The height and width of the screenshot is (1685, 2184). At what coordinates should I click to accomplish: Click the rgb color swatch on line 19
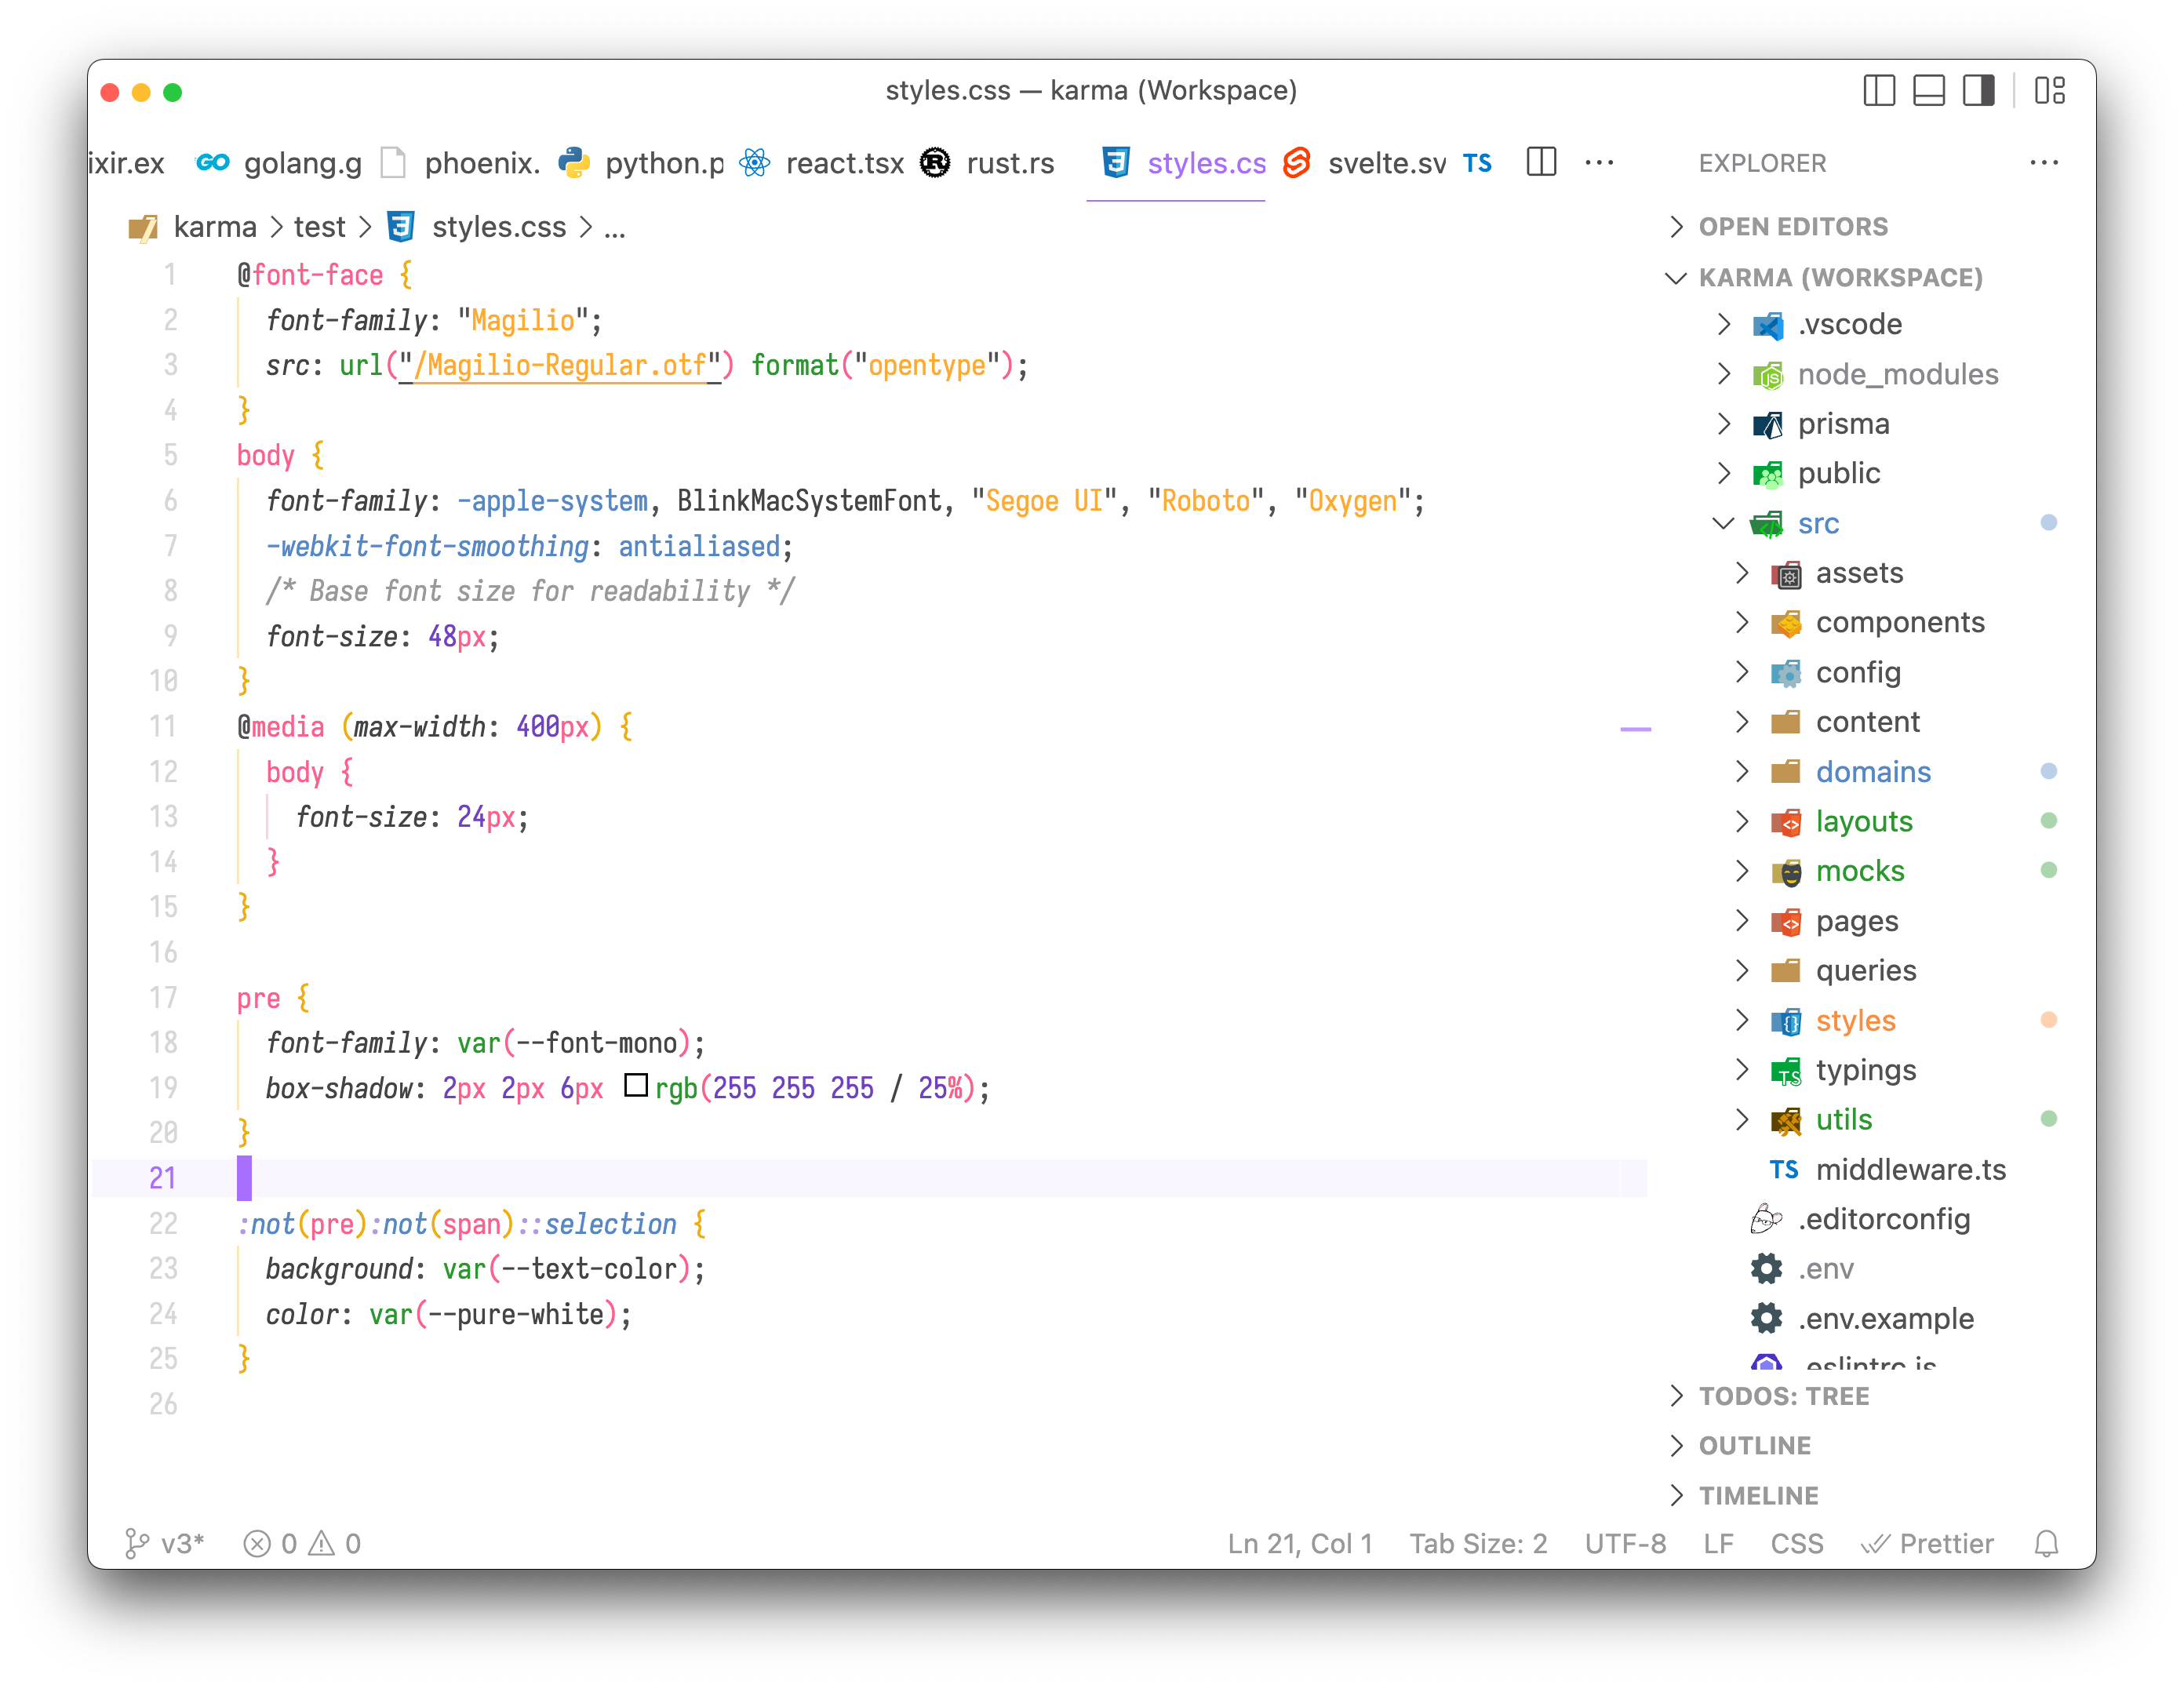(x=636, y=1085)
